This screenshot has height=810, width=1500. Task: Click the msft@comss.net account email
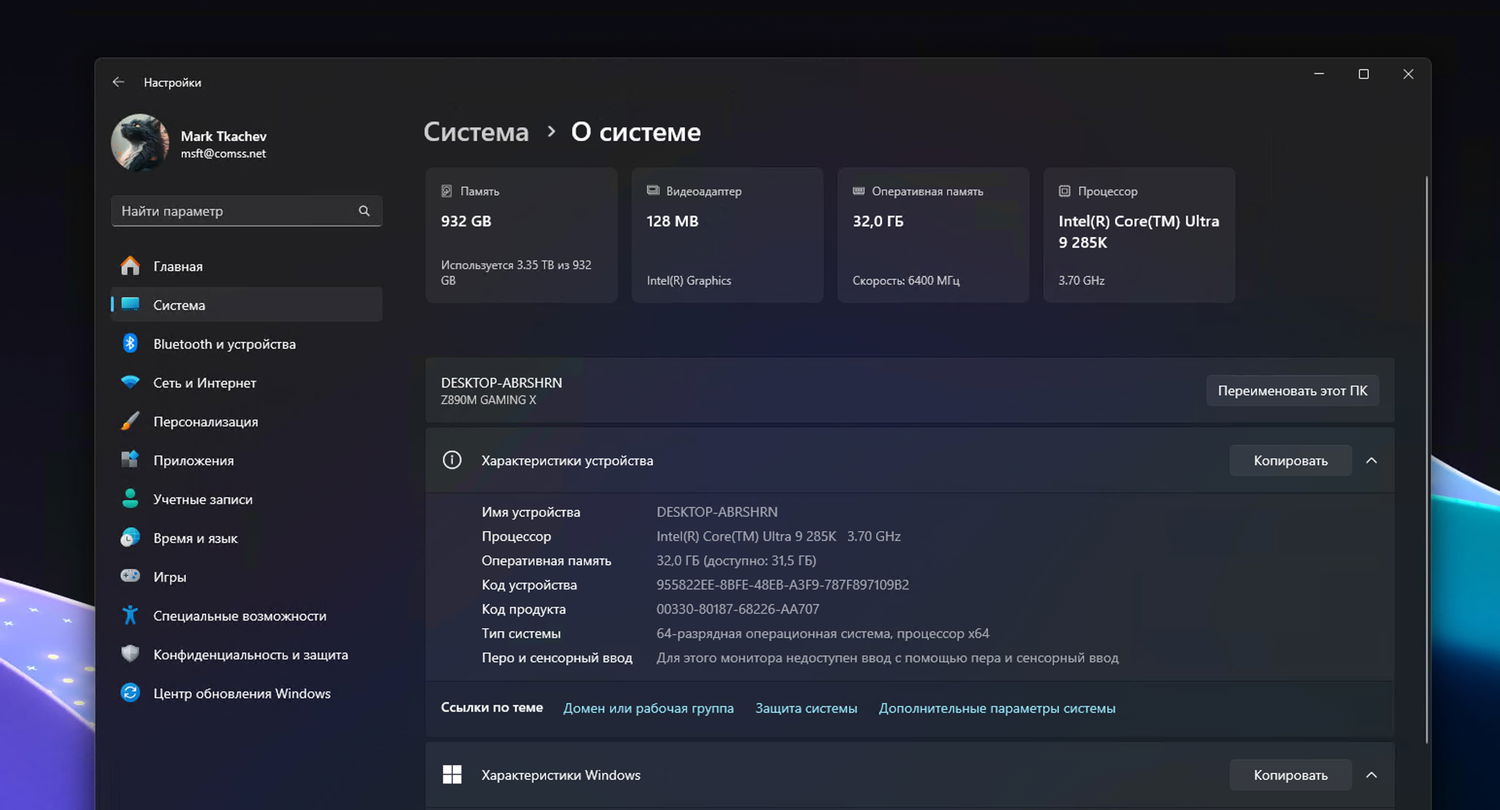pyautogui.click(x=223, y=154)
